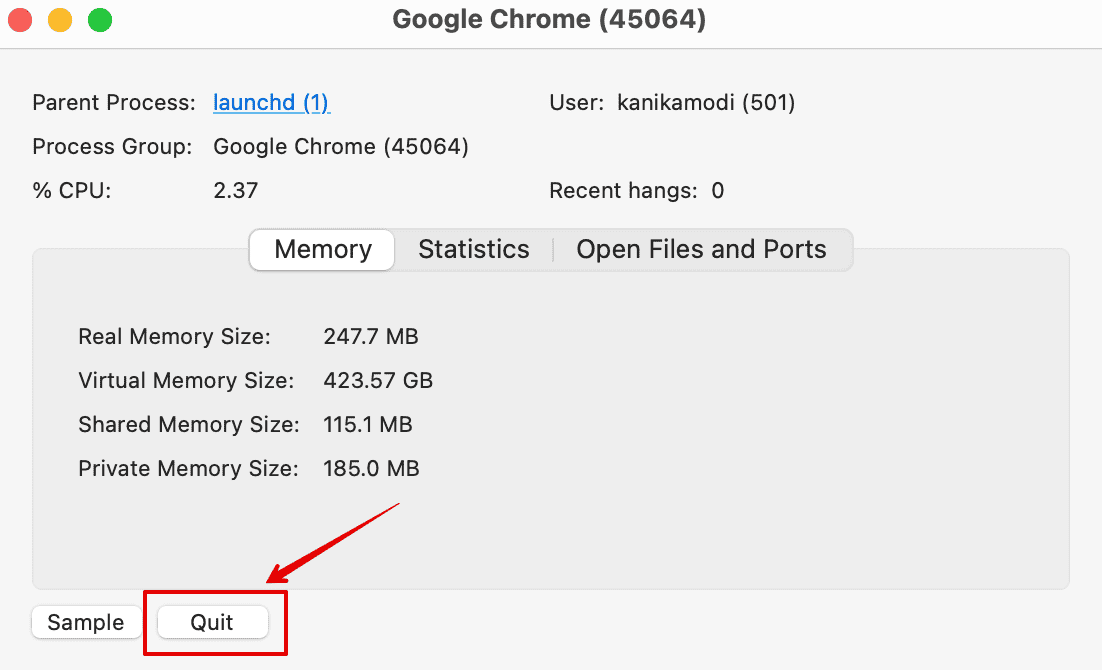Screen dimensions: 1102x670
Task: Click the Google Chrome (45064) window title
Action: (x=549, y=20)
